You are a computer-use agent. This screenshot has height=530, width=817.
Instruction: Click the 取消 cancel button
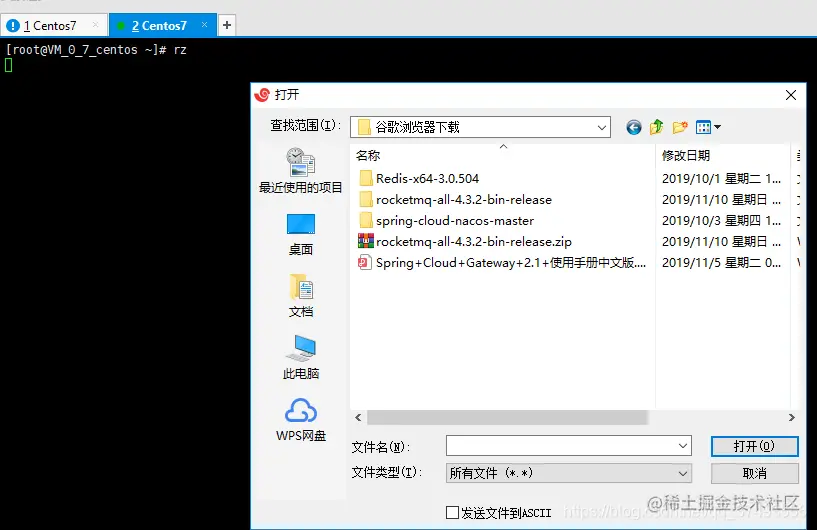[x=754, y=473]
